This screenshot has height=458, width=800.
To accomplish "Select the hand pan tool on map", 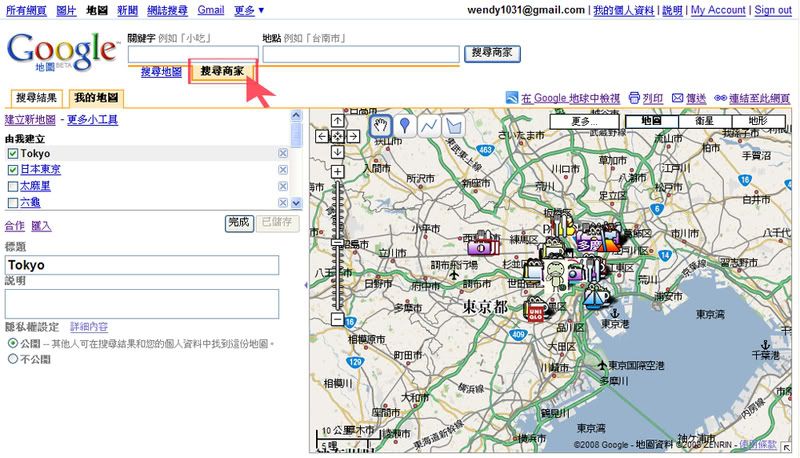I will 381,125.
